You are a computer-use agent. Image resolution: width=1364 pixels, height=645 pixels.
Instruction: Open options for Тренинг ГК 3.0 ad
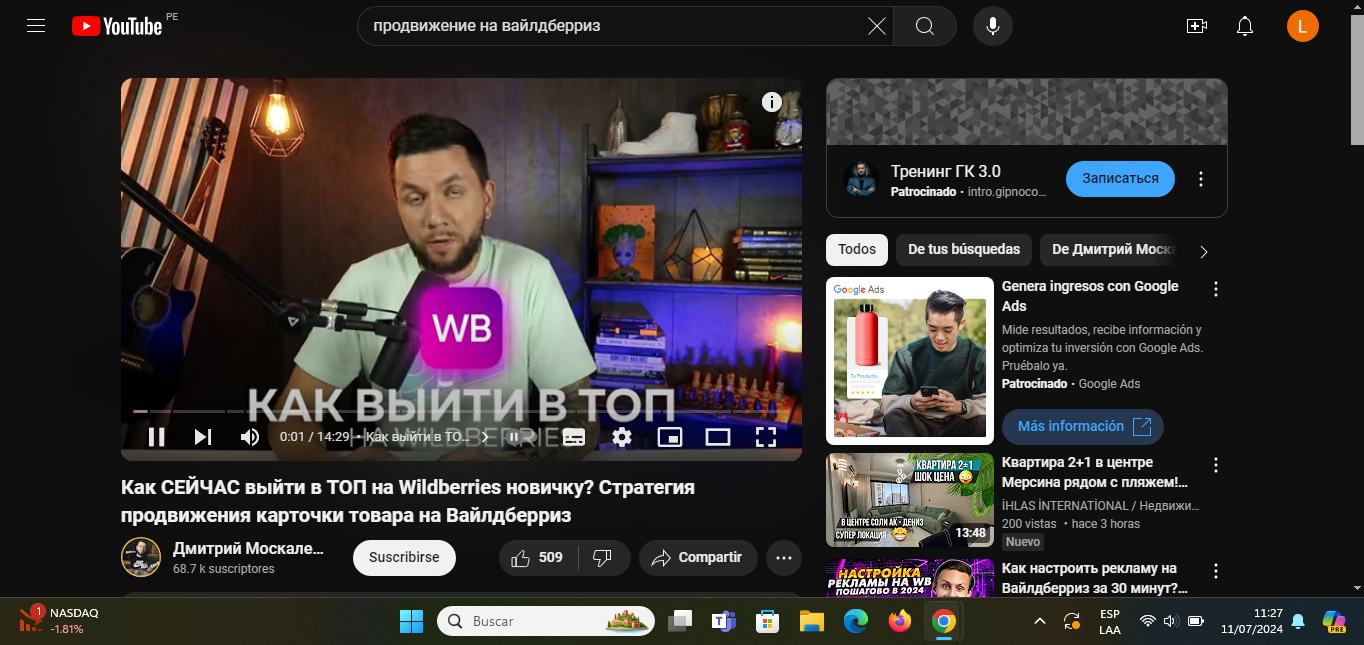click(x=1201, y=180)
